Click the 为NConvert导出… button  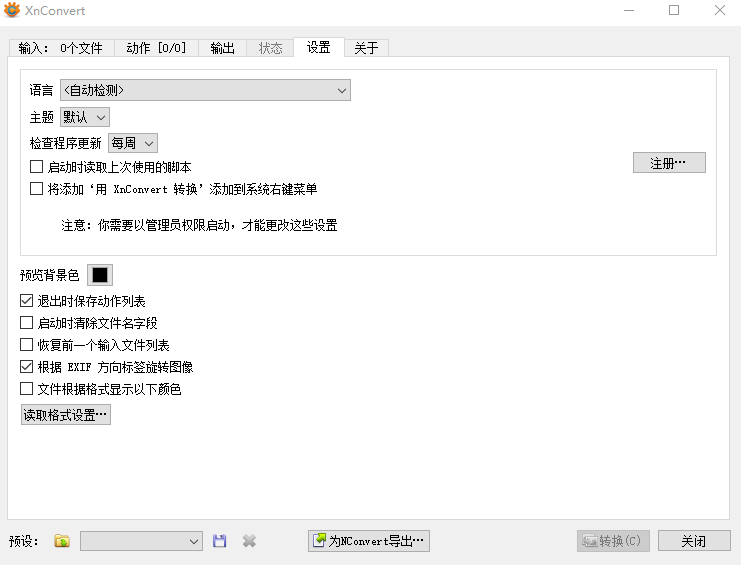click(369, 541)
